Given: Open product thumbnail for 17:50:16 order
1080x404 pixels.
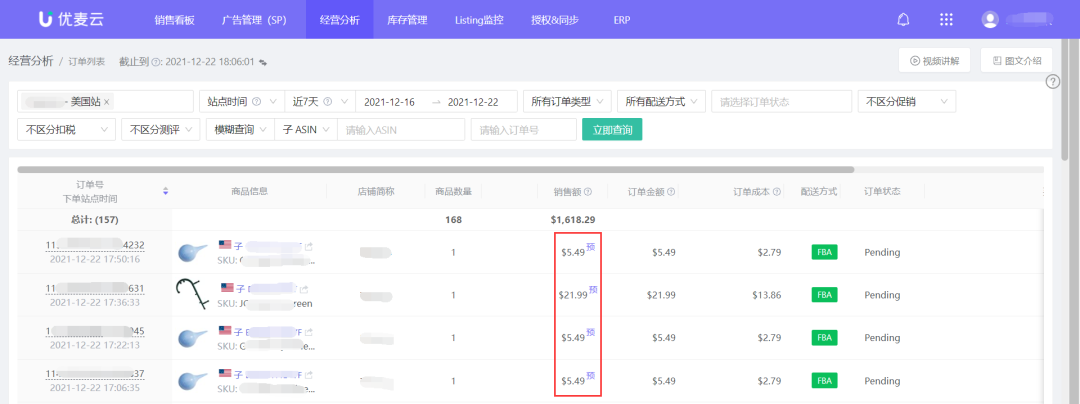Looking at the screenshot, I should pos(191,253).
